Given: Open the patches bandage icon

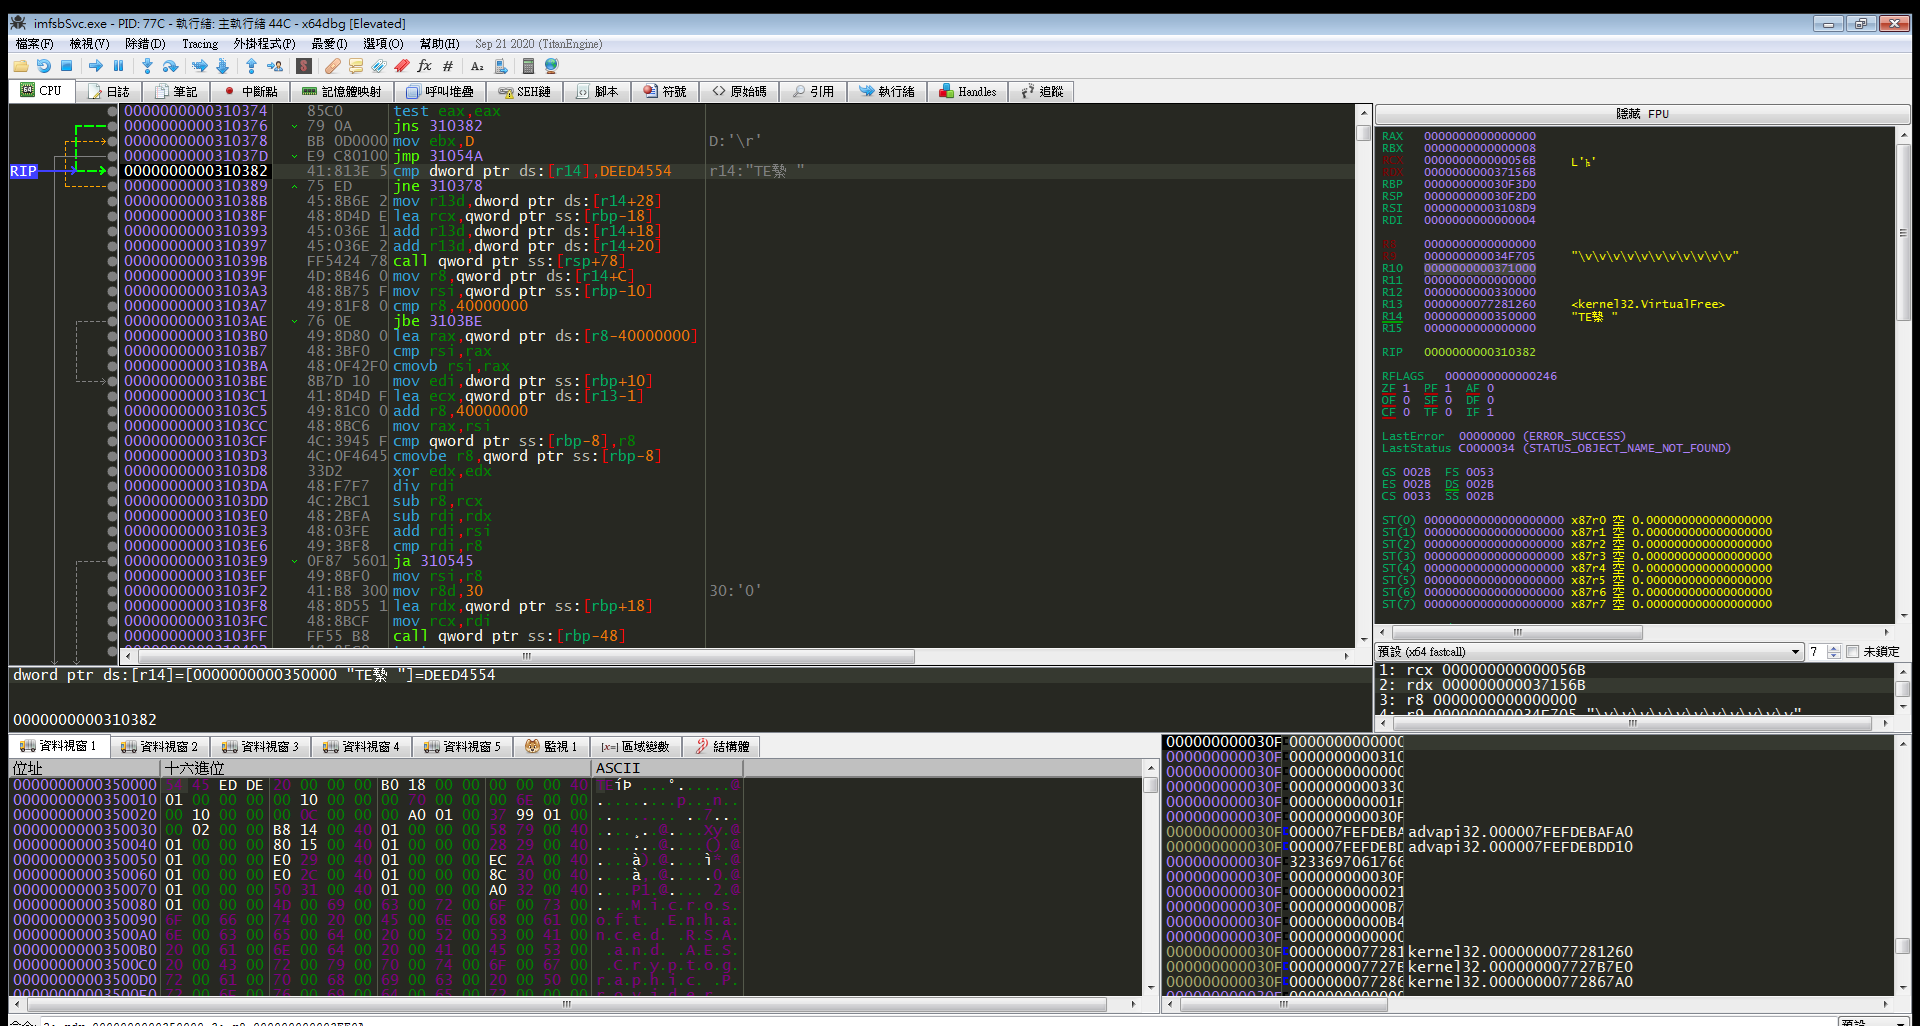Looking at the screenshot, I should 333,66.
